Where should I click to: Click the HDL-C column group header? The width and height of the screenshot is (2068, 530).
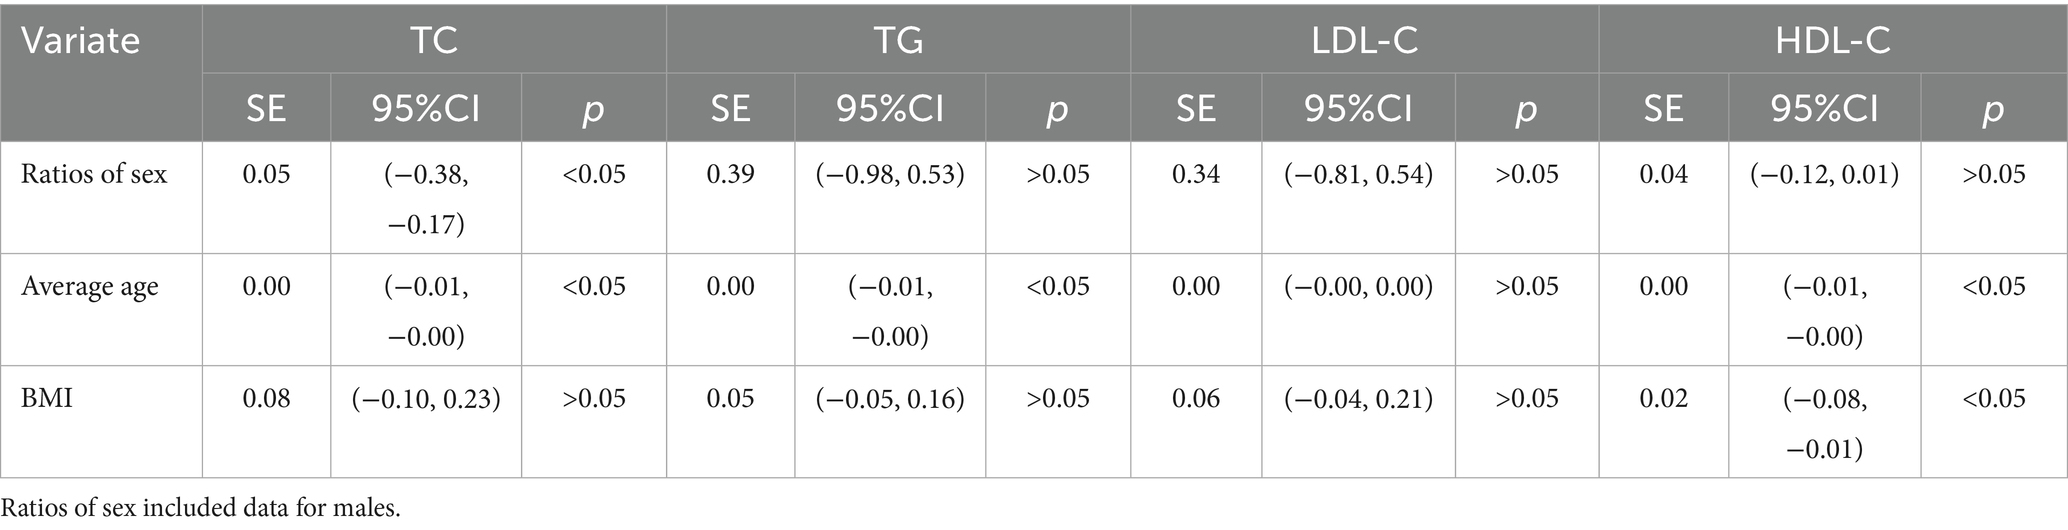pos(1832,40)
